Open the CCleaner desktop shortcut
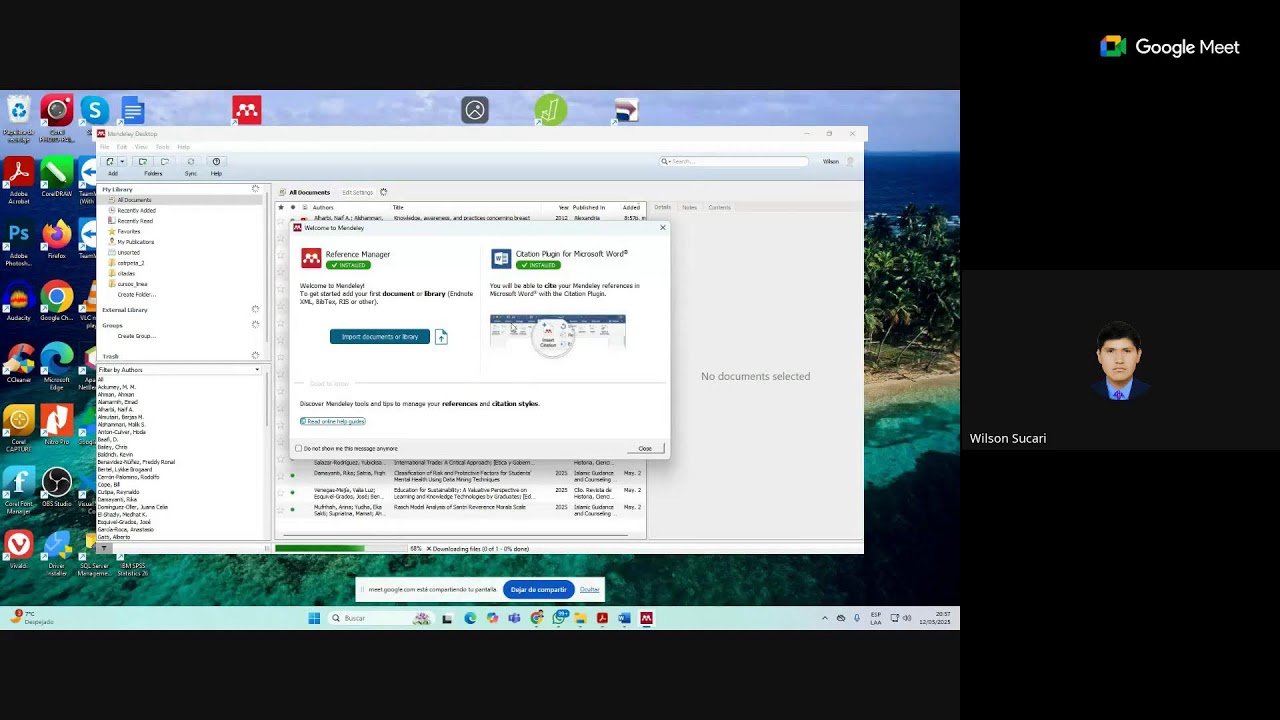Image resolution: width=1280 pixels, height=720 pixels. click(18, 361)
